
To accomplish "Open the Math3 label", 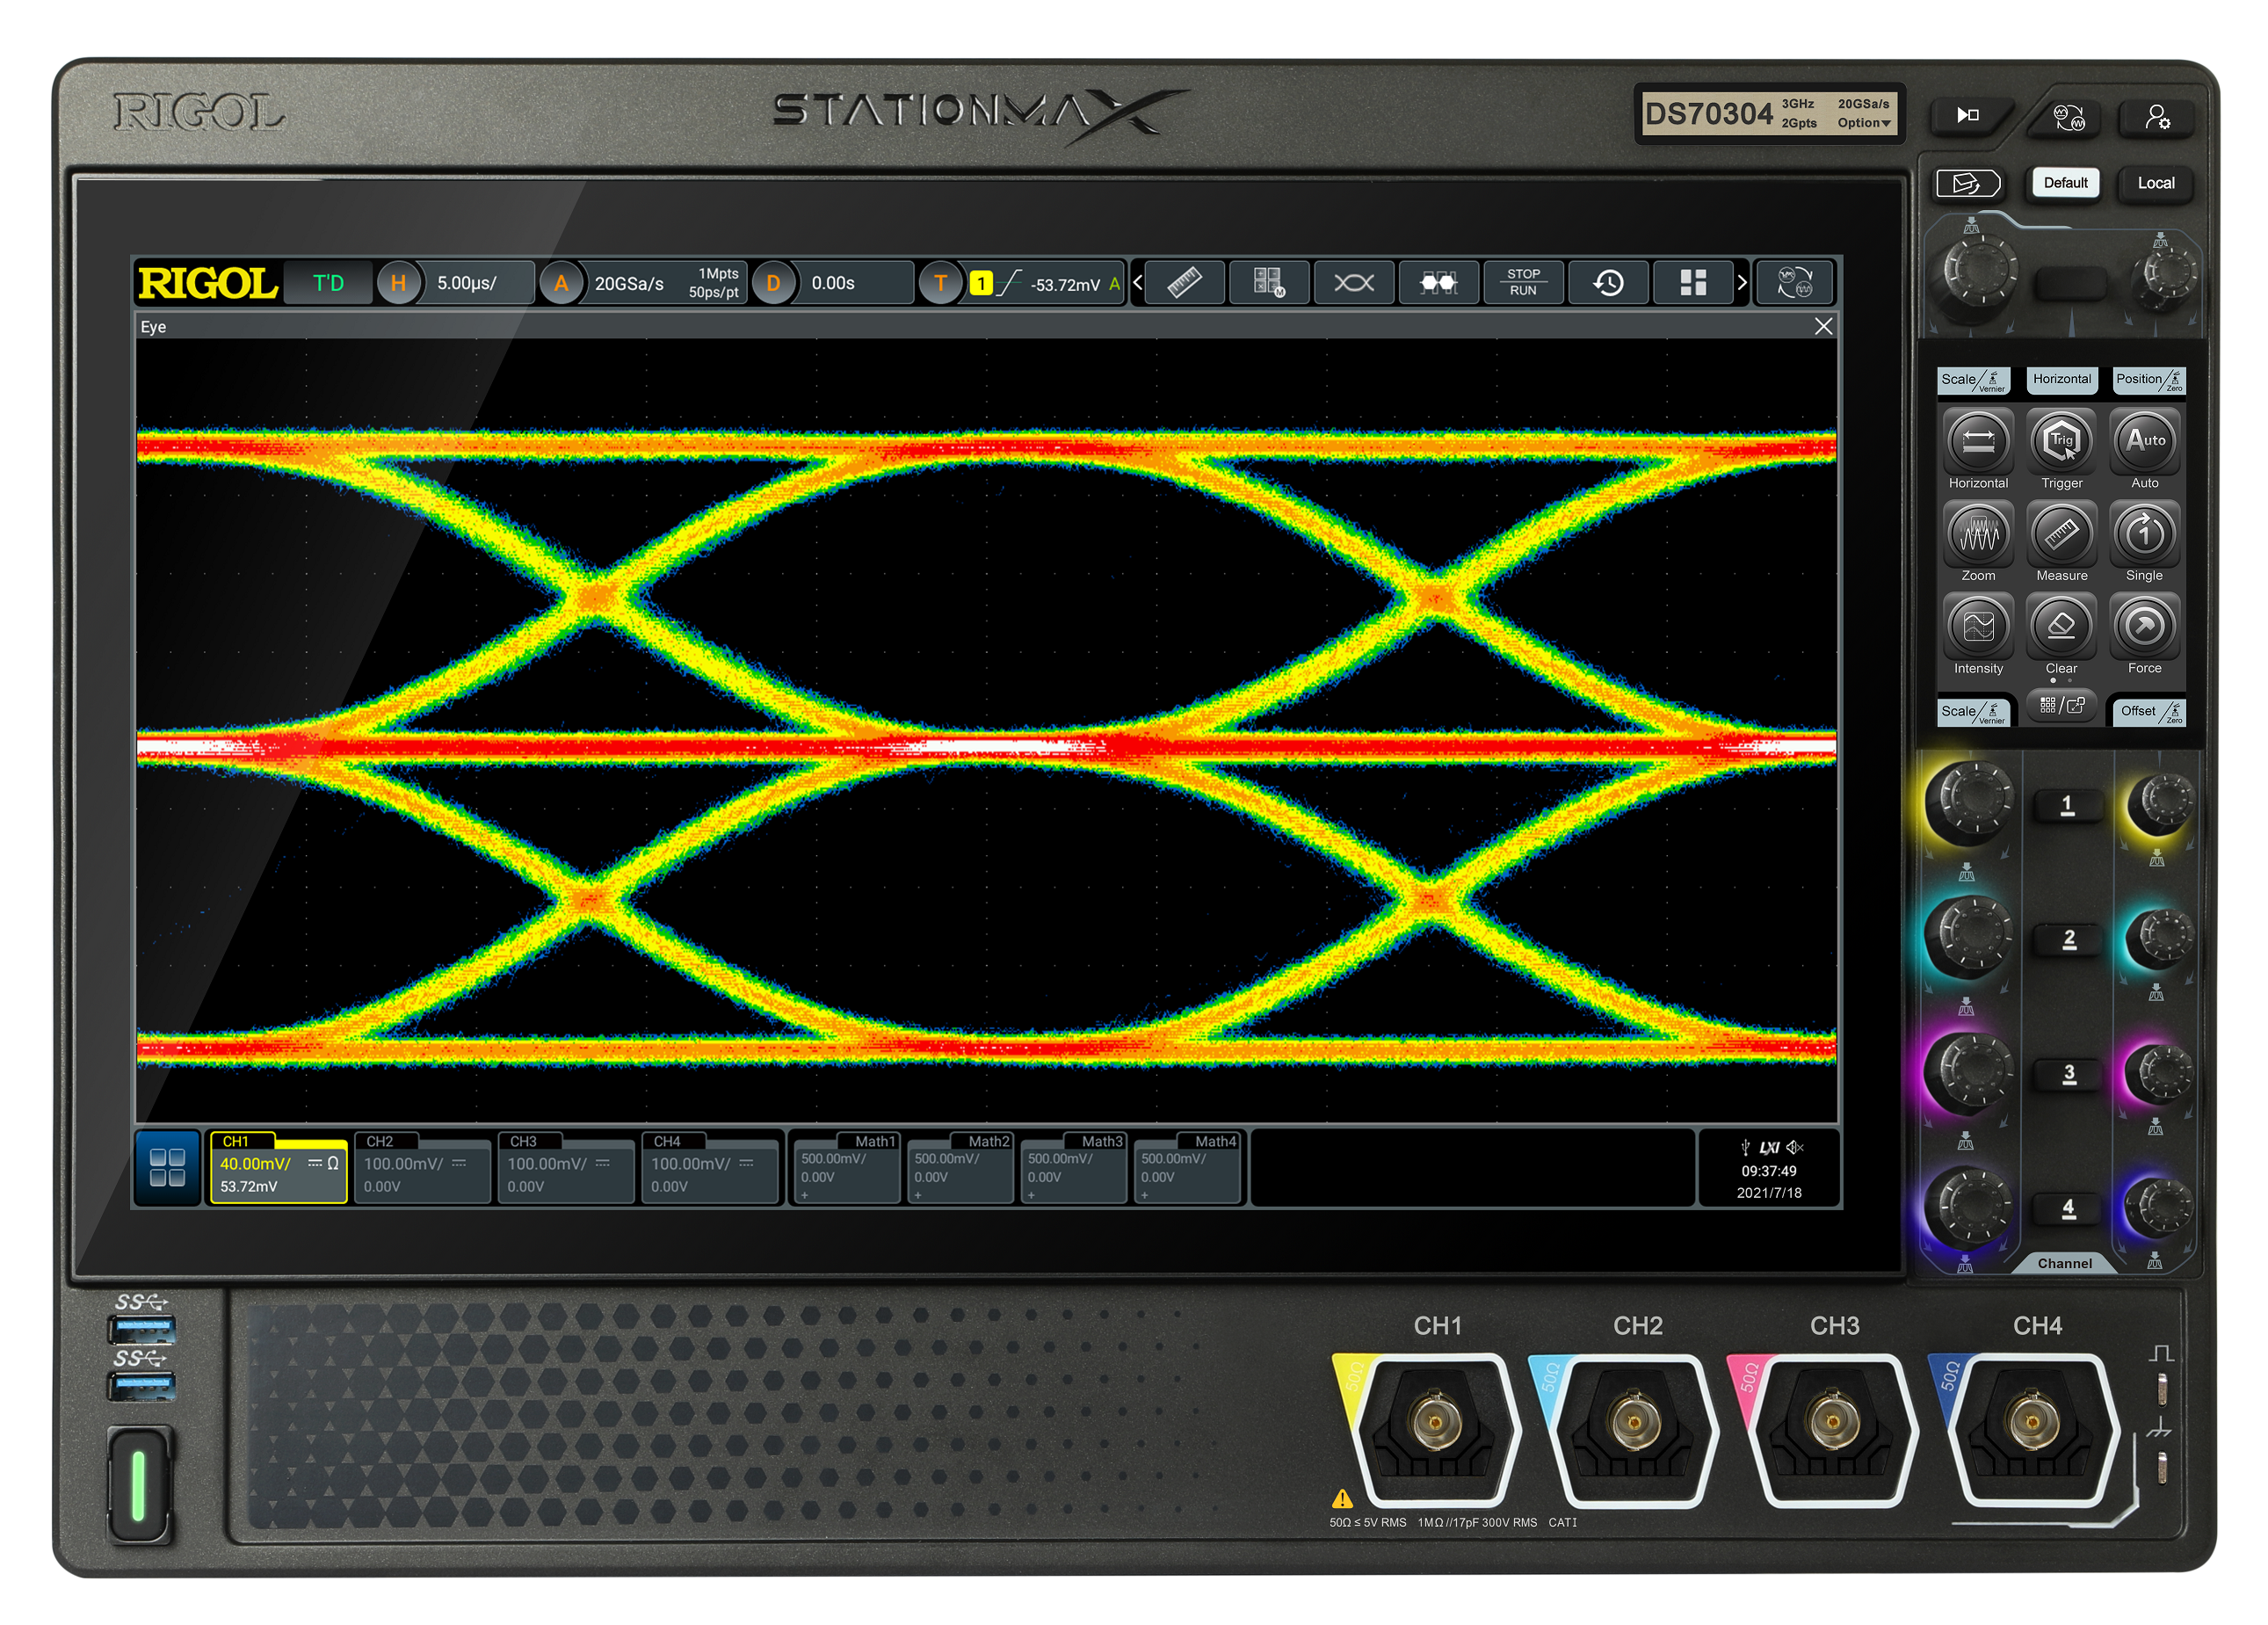I will pos(1074,1167).
